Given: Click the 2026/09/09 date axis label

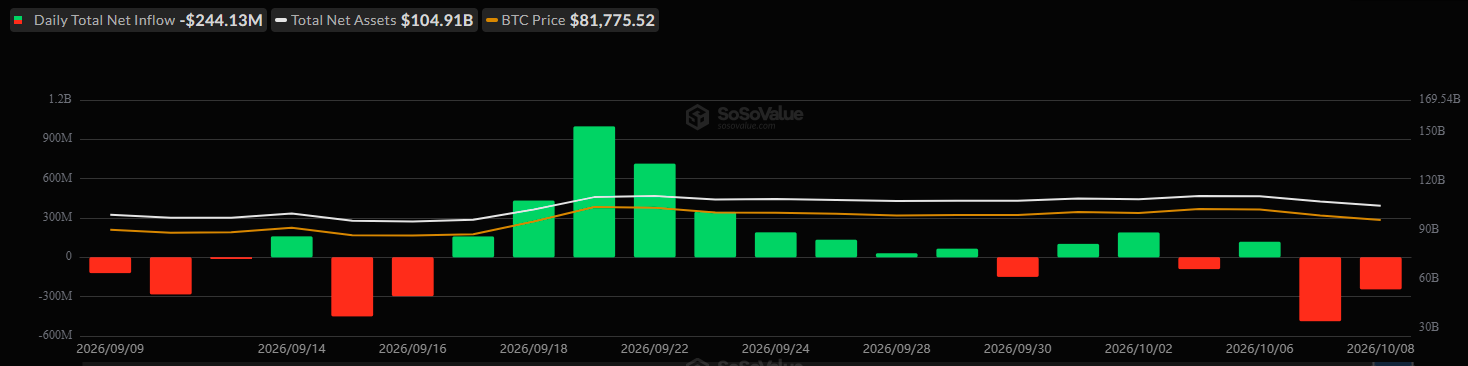Looking at the screenshot, I should pos(110,349).
